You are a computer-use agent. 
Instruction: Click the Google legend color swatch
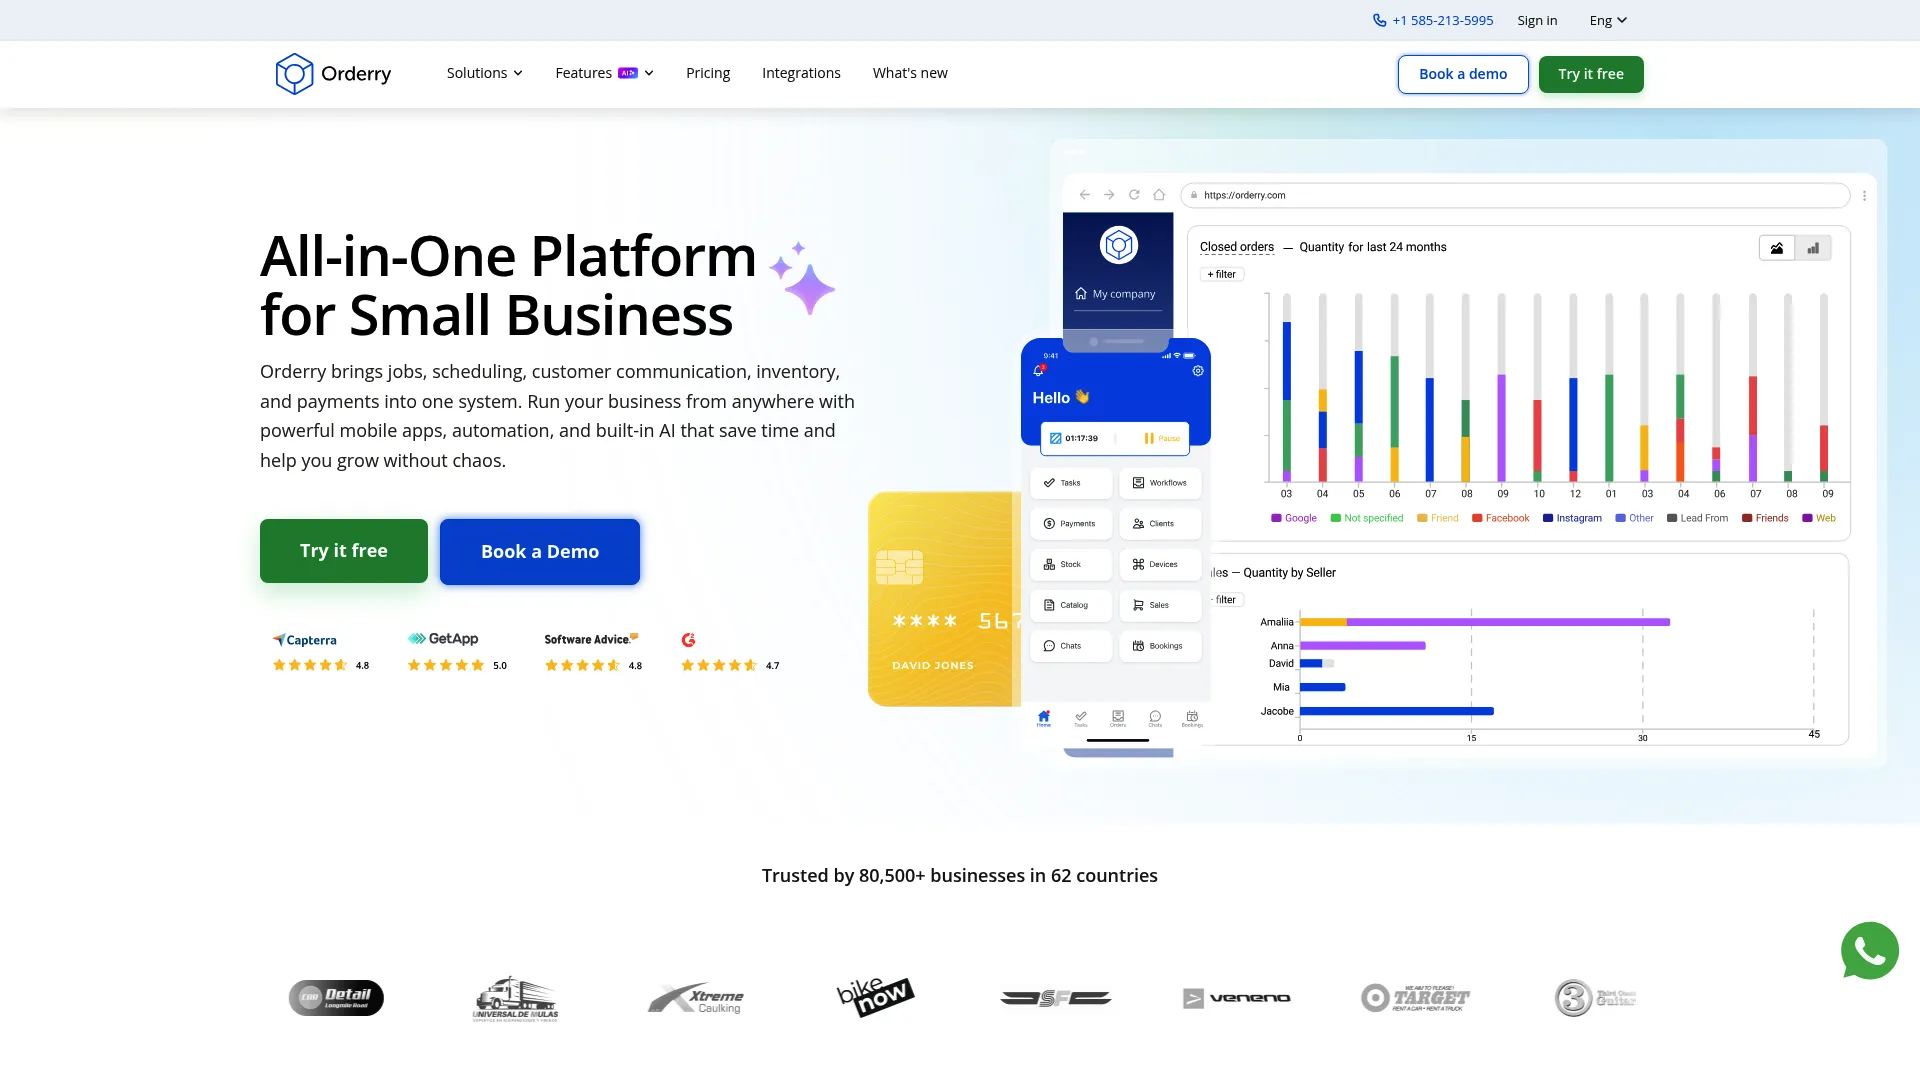pyautogui.click(x=1276, y=518)
